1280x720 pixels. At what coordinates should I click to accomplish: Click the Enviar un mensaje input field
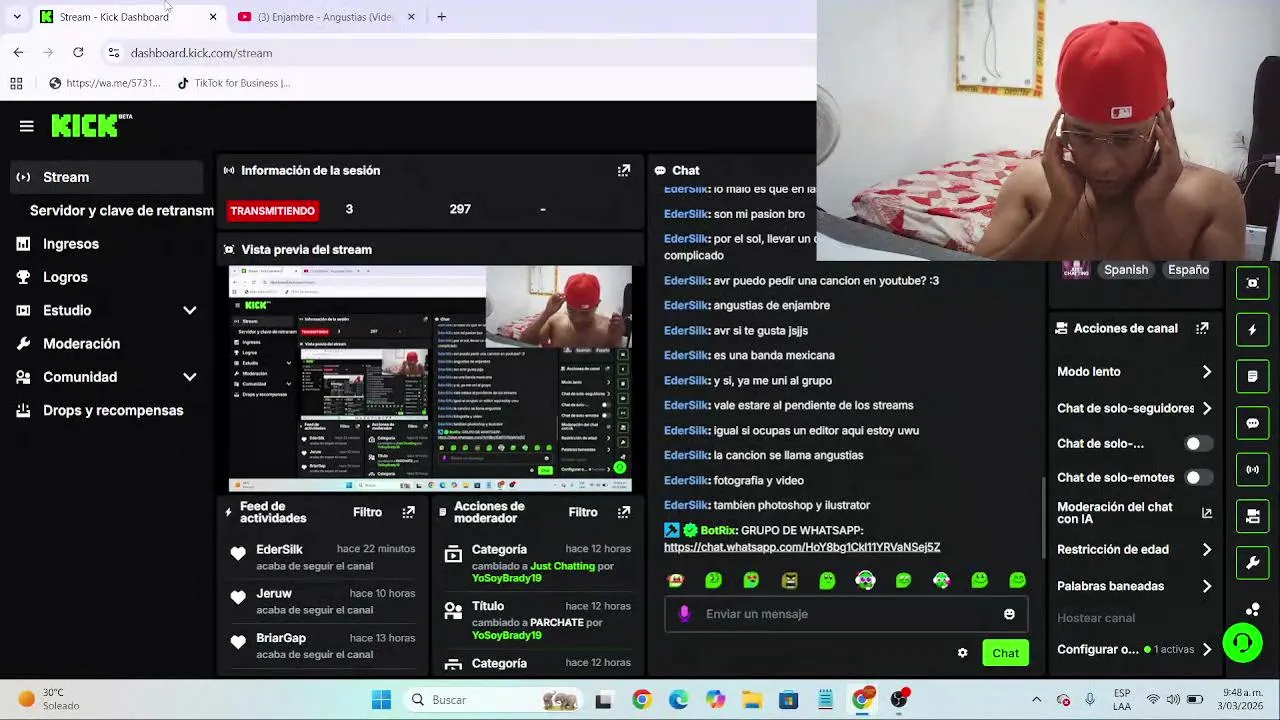pyautogui.click(x=846, y=614)
